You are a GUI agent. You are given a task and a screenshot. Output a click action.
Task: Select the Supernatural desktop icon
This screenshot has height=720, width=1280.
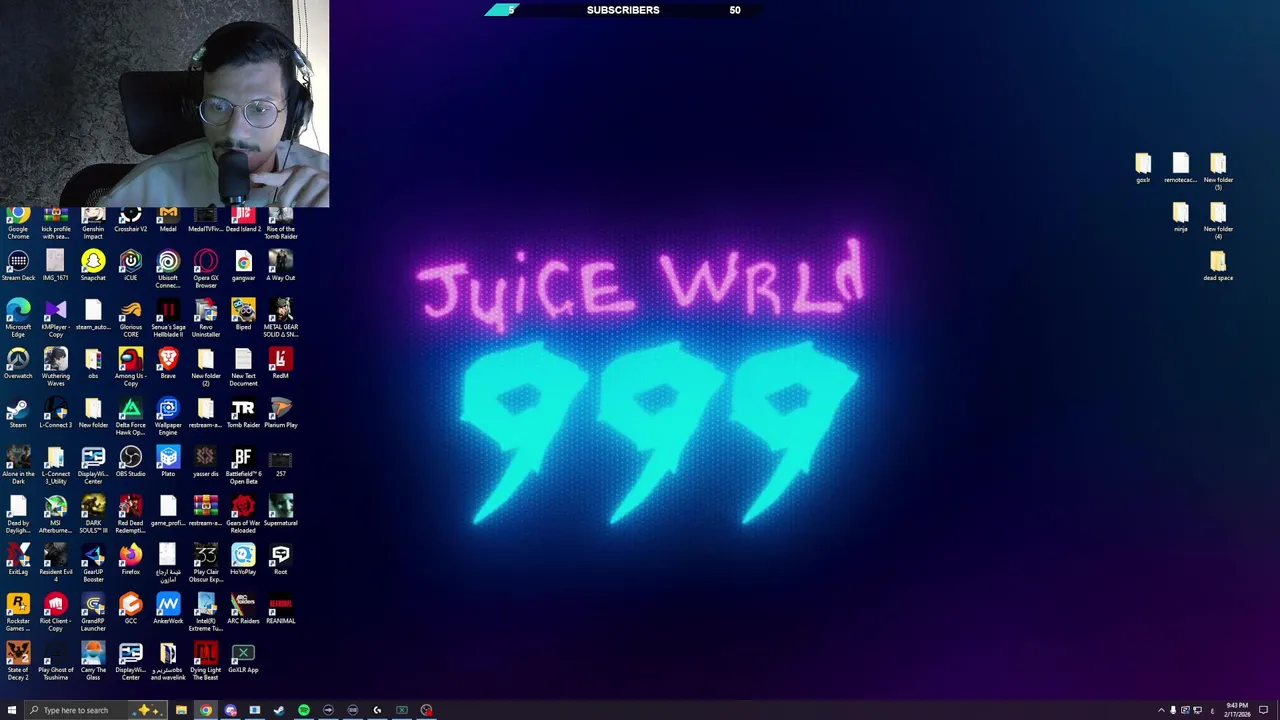coord(281,511)
